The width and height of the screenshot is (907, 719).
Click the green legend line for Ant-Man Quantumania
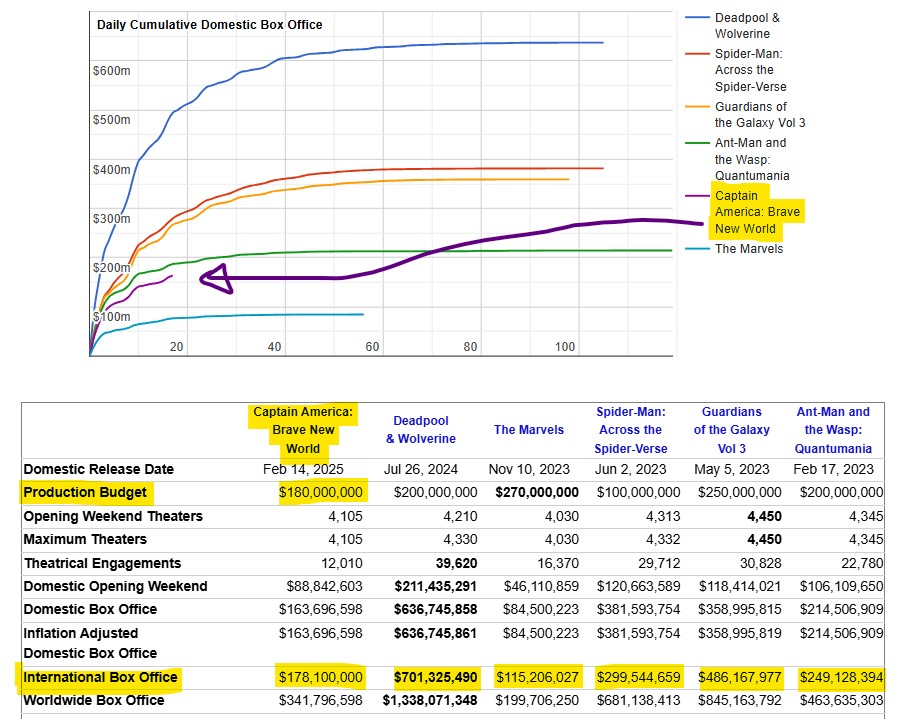point(696,142)
